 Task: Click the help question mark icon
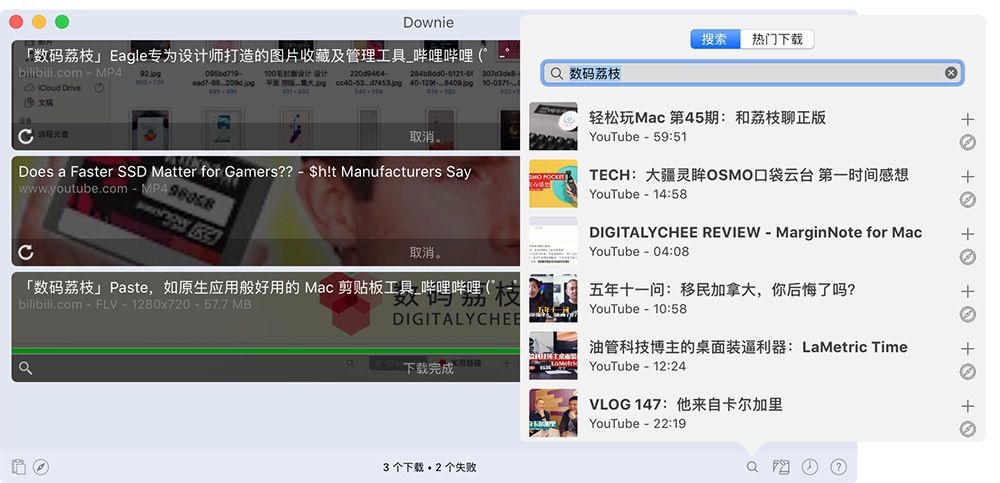tap(838, 467)
